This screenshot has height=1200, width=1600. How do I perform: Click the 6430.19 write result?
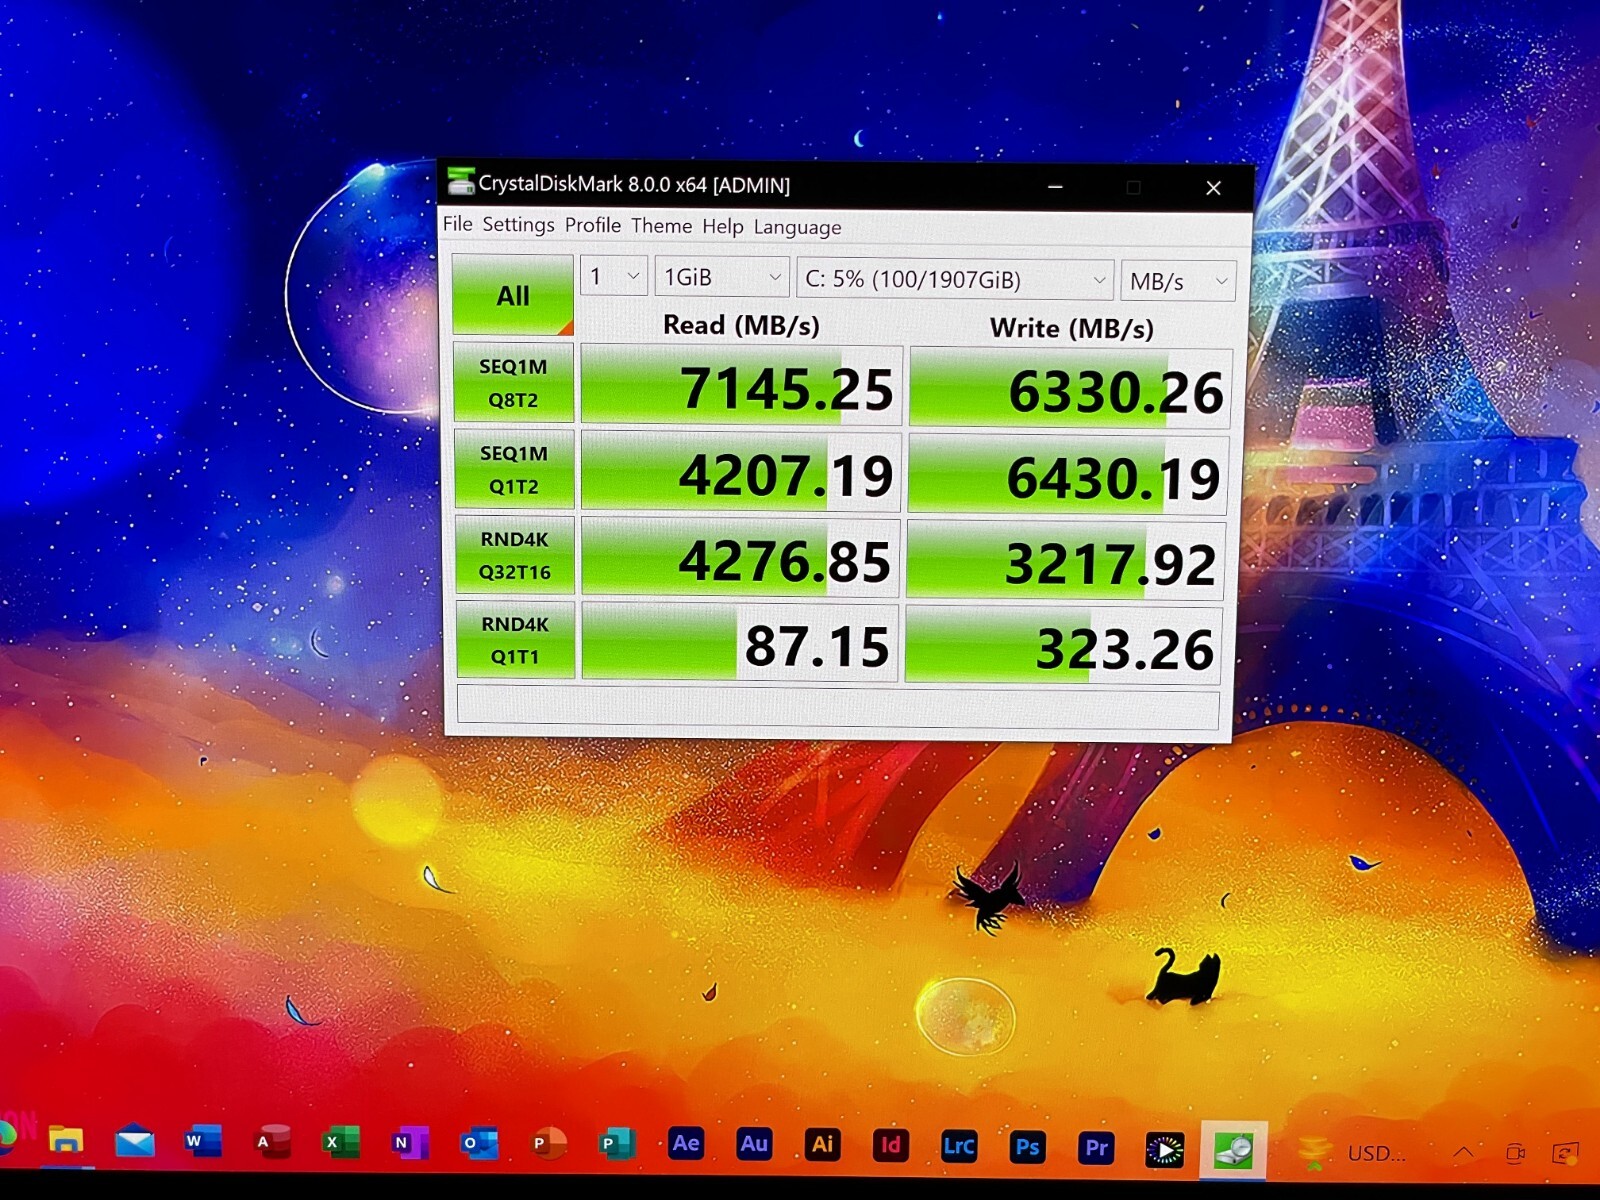click(x=1068, y=476)
